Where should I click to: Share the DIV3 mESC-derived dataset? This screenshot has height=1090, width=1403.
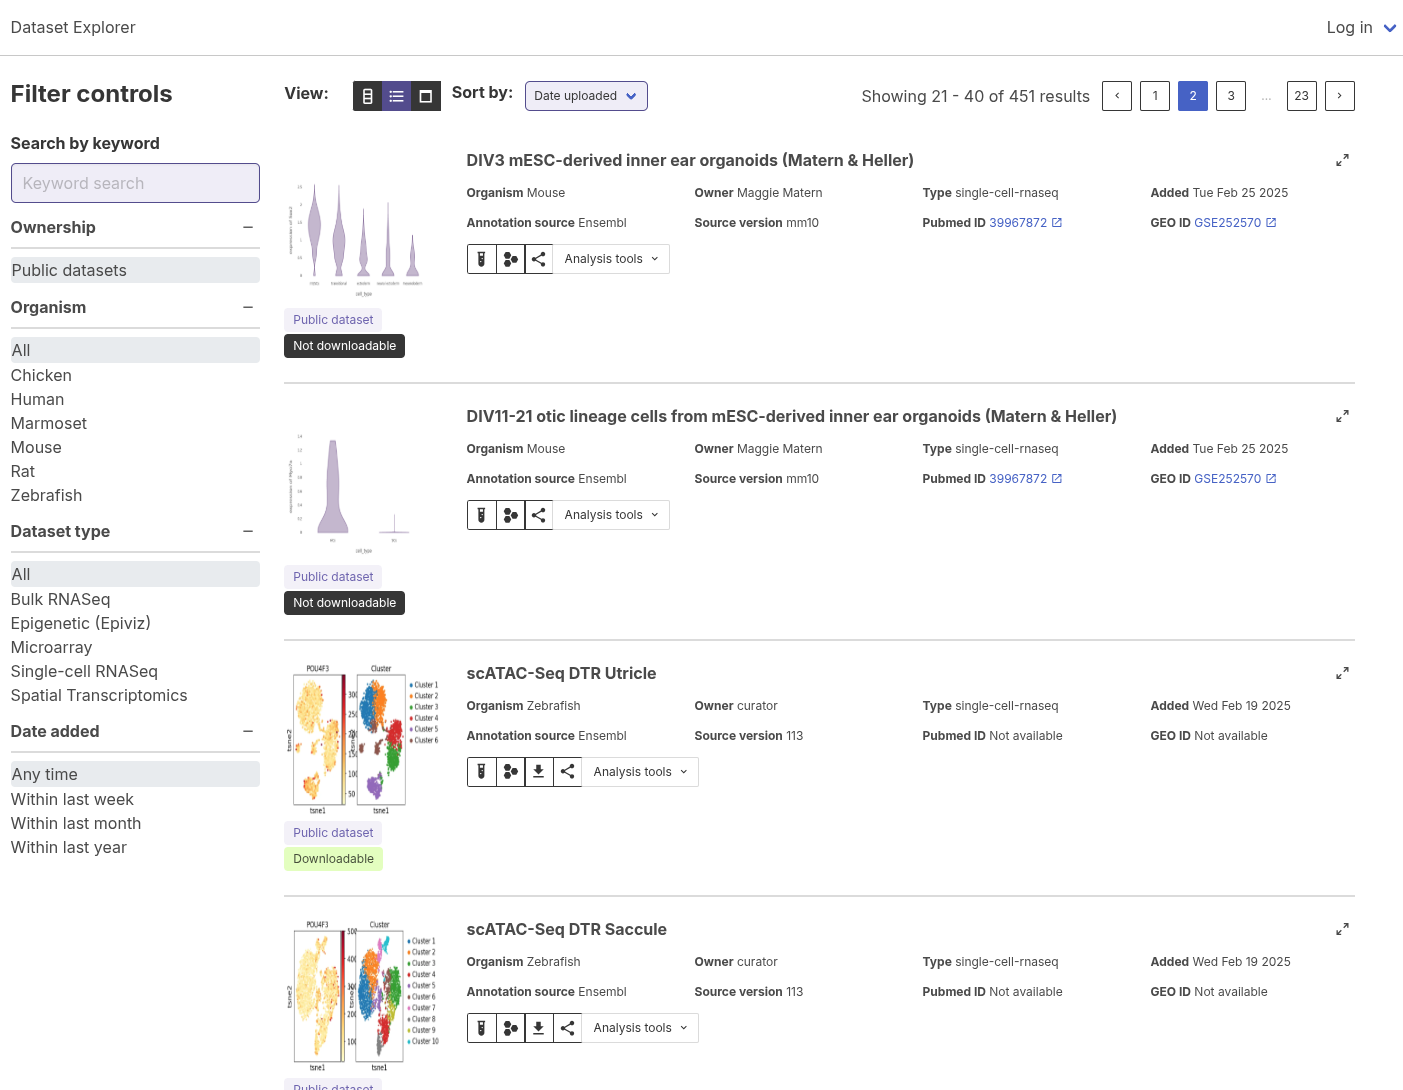click(x=538, y=258)
